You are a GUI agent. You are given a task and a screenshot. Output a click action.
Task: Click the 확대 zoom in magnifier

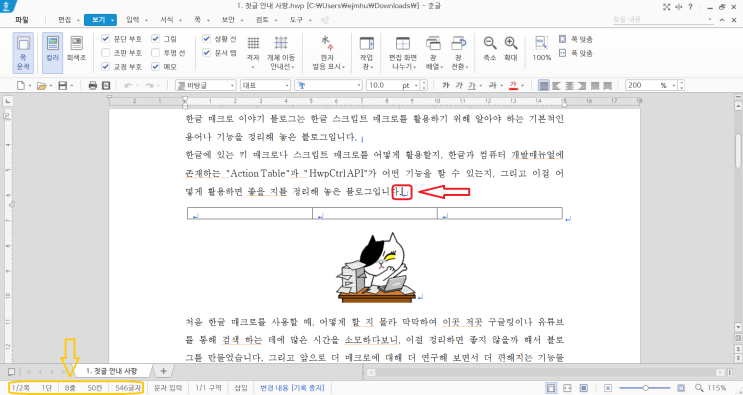(510, 48)
